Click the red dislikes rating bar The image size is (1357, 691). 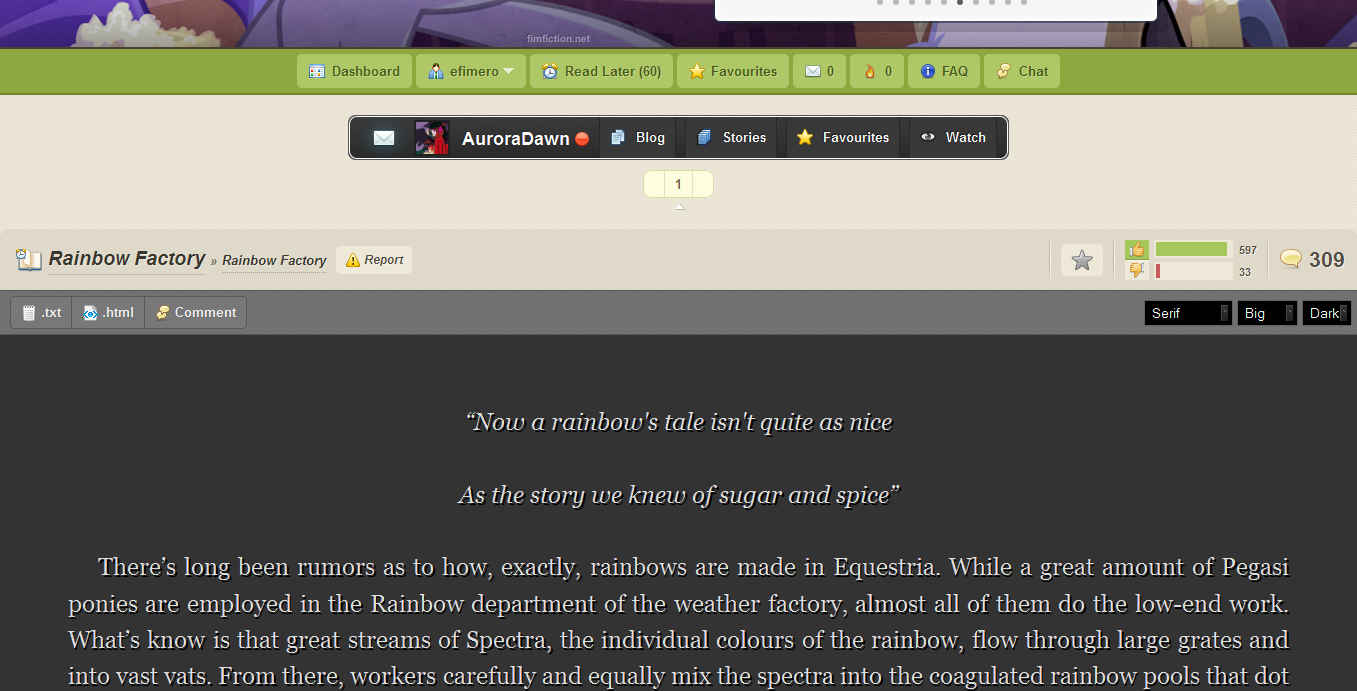point(1158,271)
